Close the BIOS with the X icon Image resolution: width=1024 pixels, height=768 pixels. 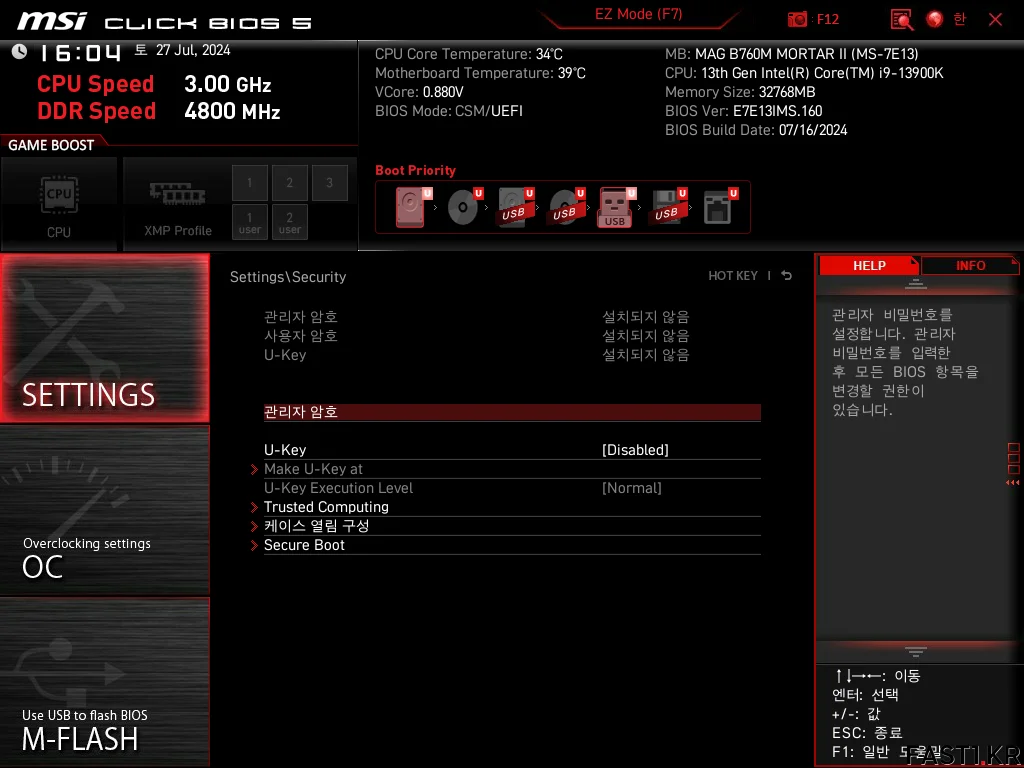[x=995, y=20]
